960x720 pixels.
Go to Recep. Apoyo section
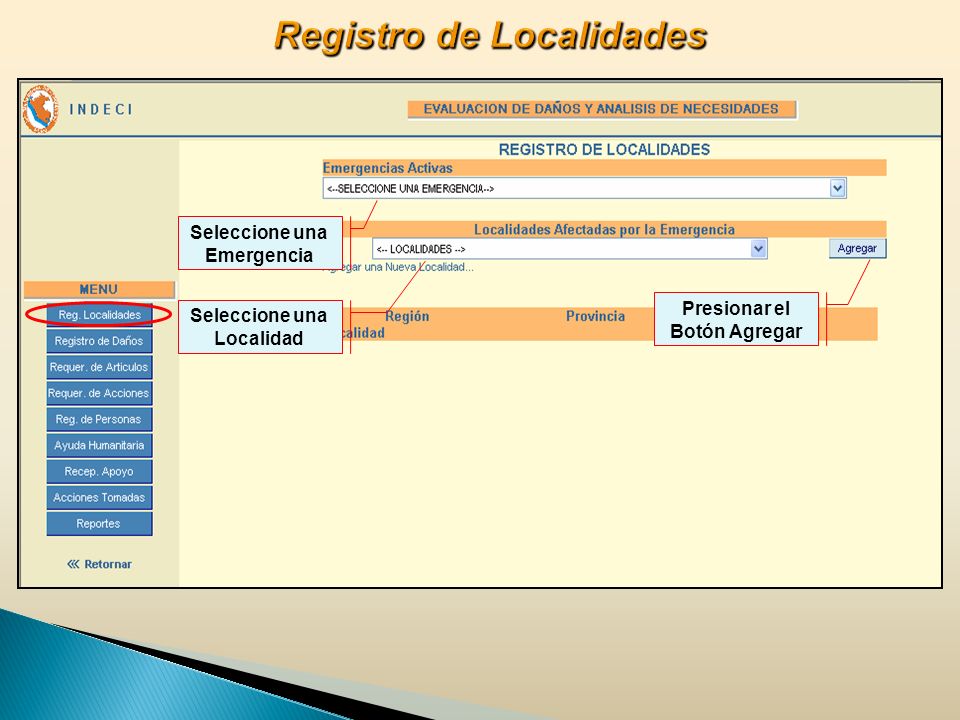click(99, 471)
